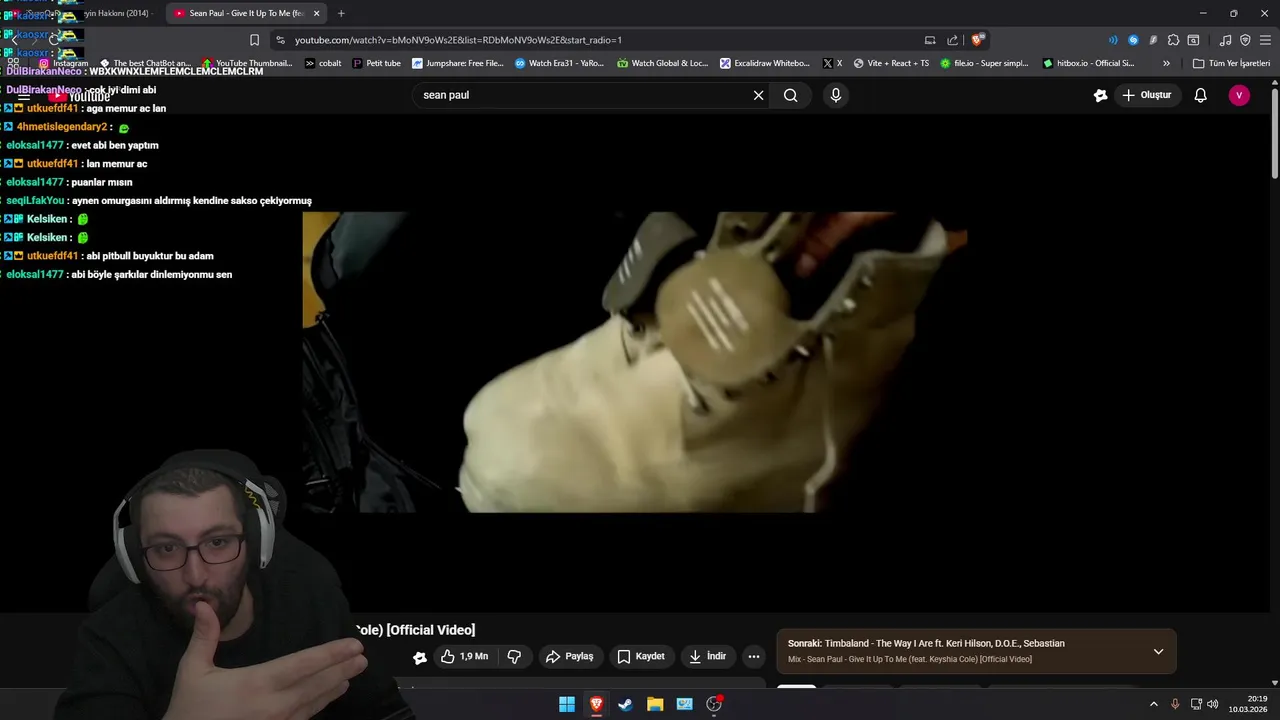Show hidden system tray icons
The width and height of the screenshot is (1280, 720).
click(x=1153, y=704)
